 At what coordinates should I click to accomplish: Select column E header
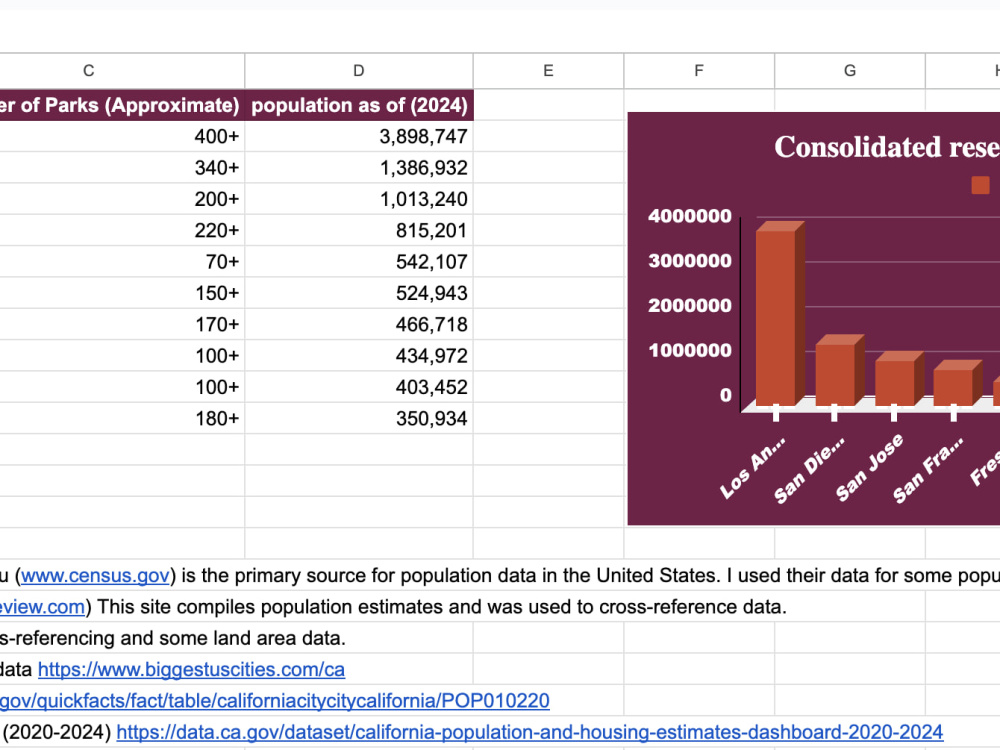pyautogui.click(x=548, y=71)
